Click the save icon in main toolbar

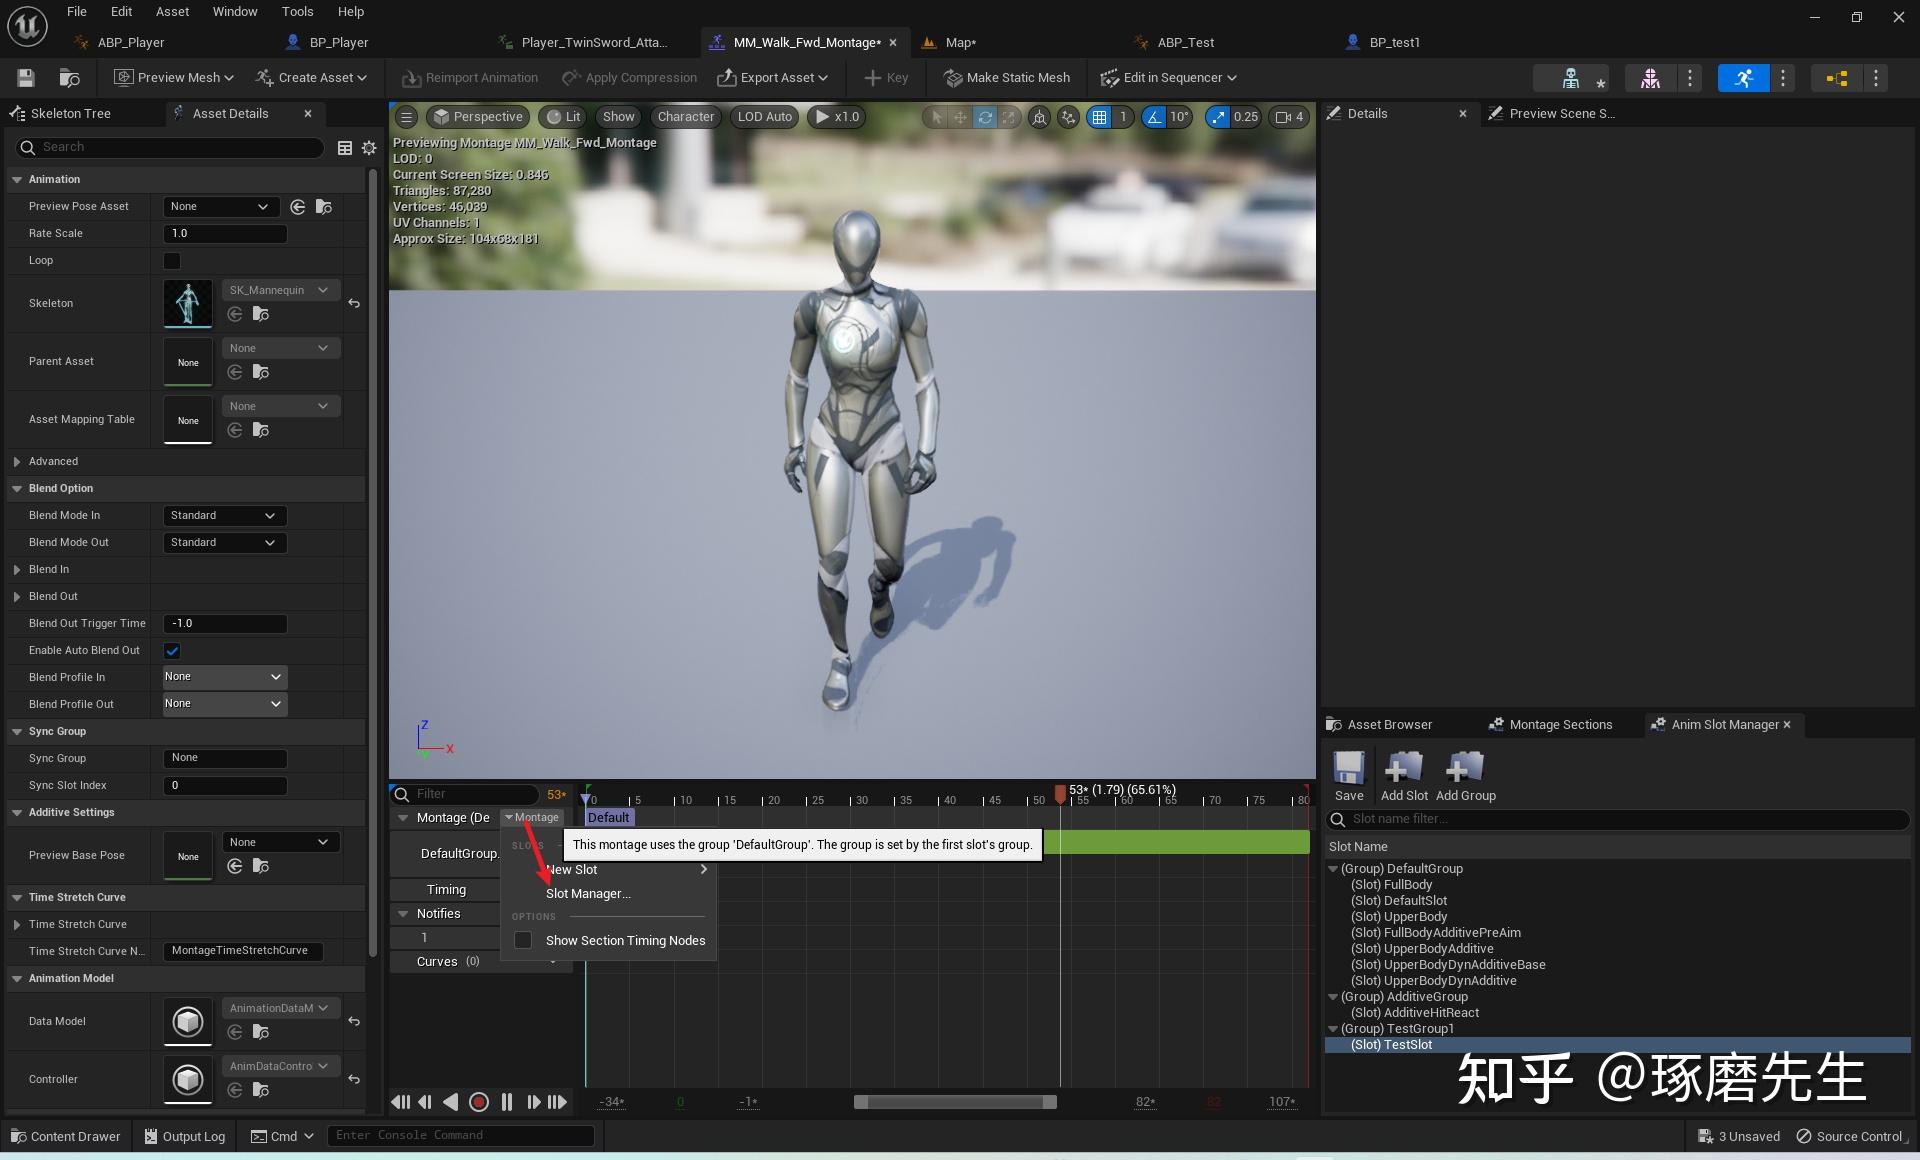click(x=26, y=78)
